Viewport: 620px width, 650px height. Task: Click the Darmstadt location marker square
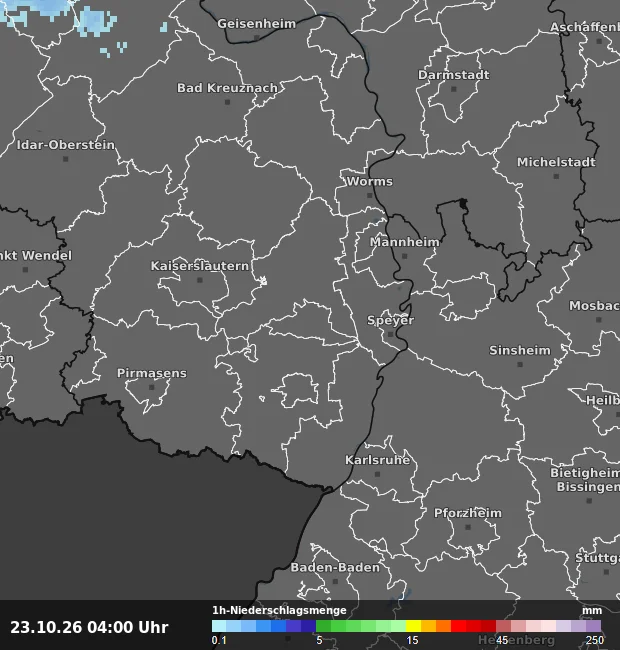tap(454, 89)
